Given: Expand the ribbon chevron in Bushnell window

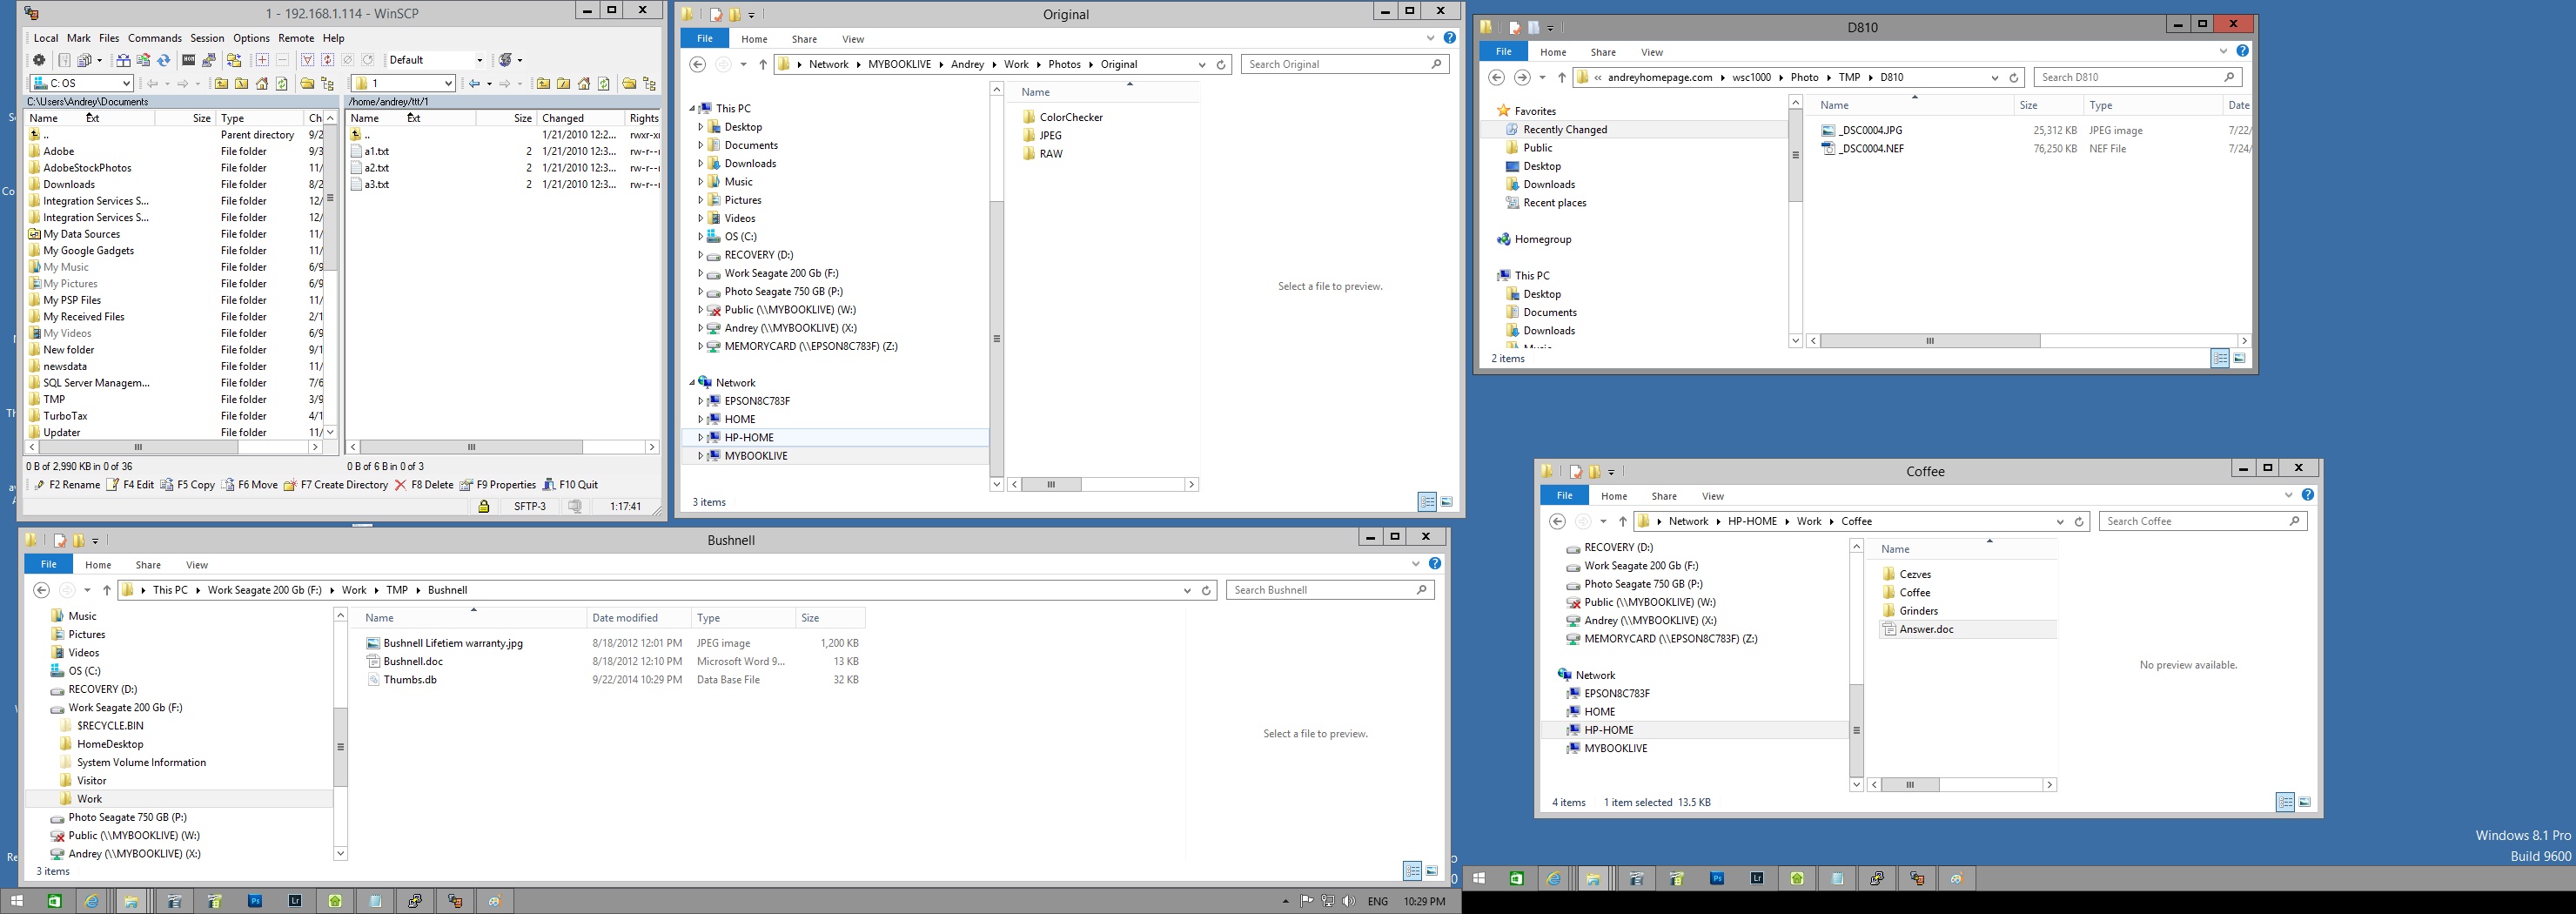Looking at the screenshot, I should (1416, 564).
